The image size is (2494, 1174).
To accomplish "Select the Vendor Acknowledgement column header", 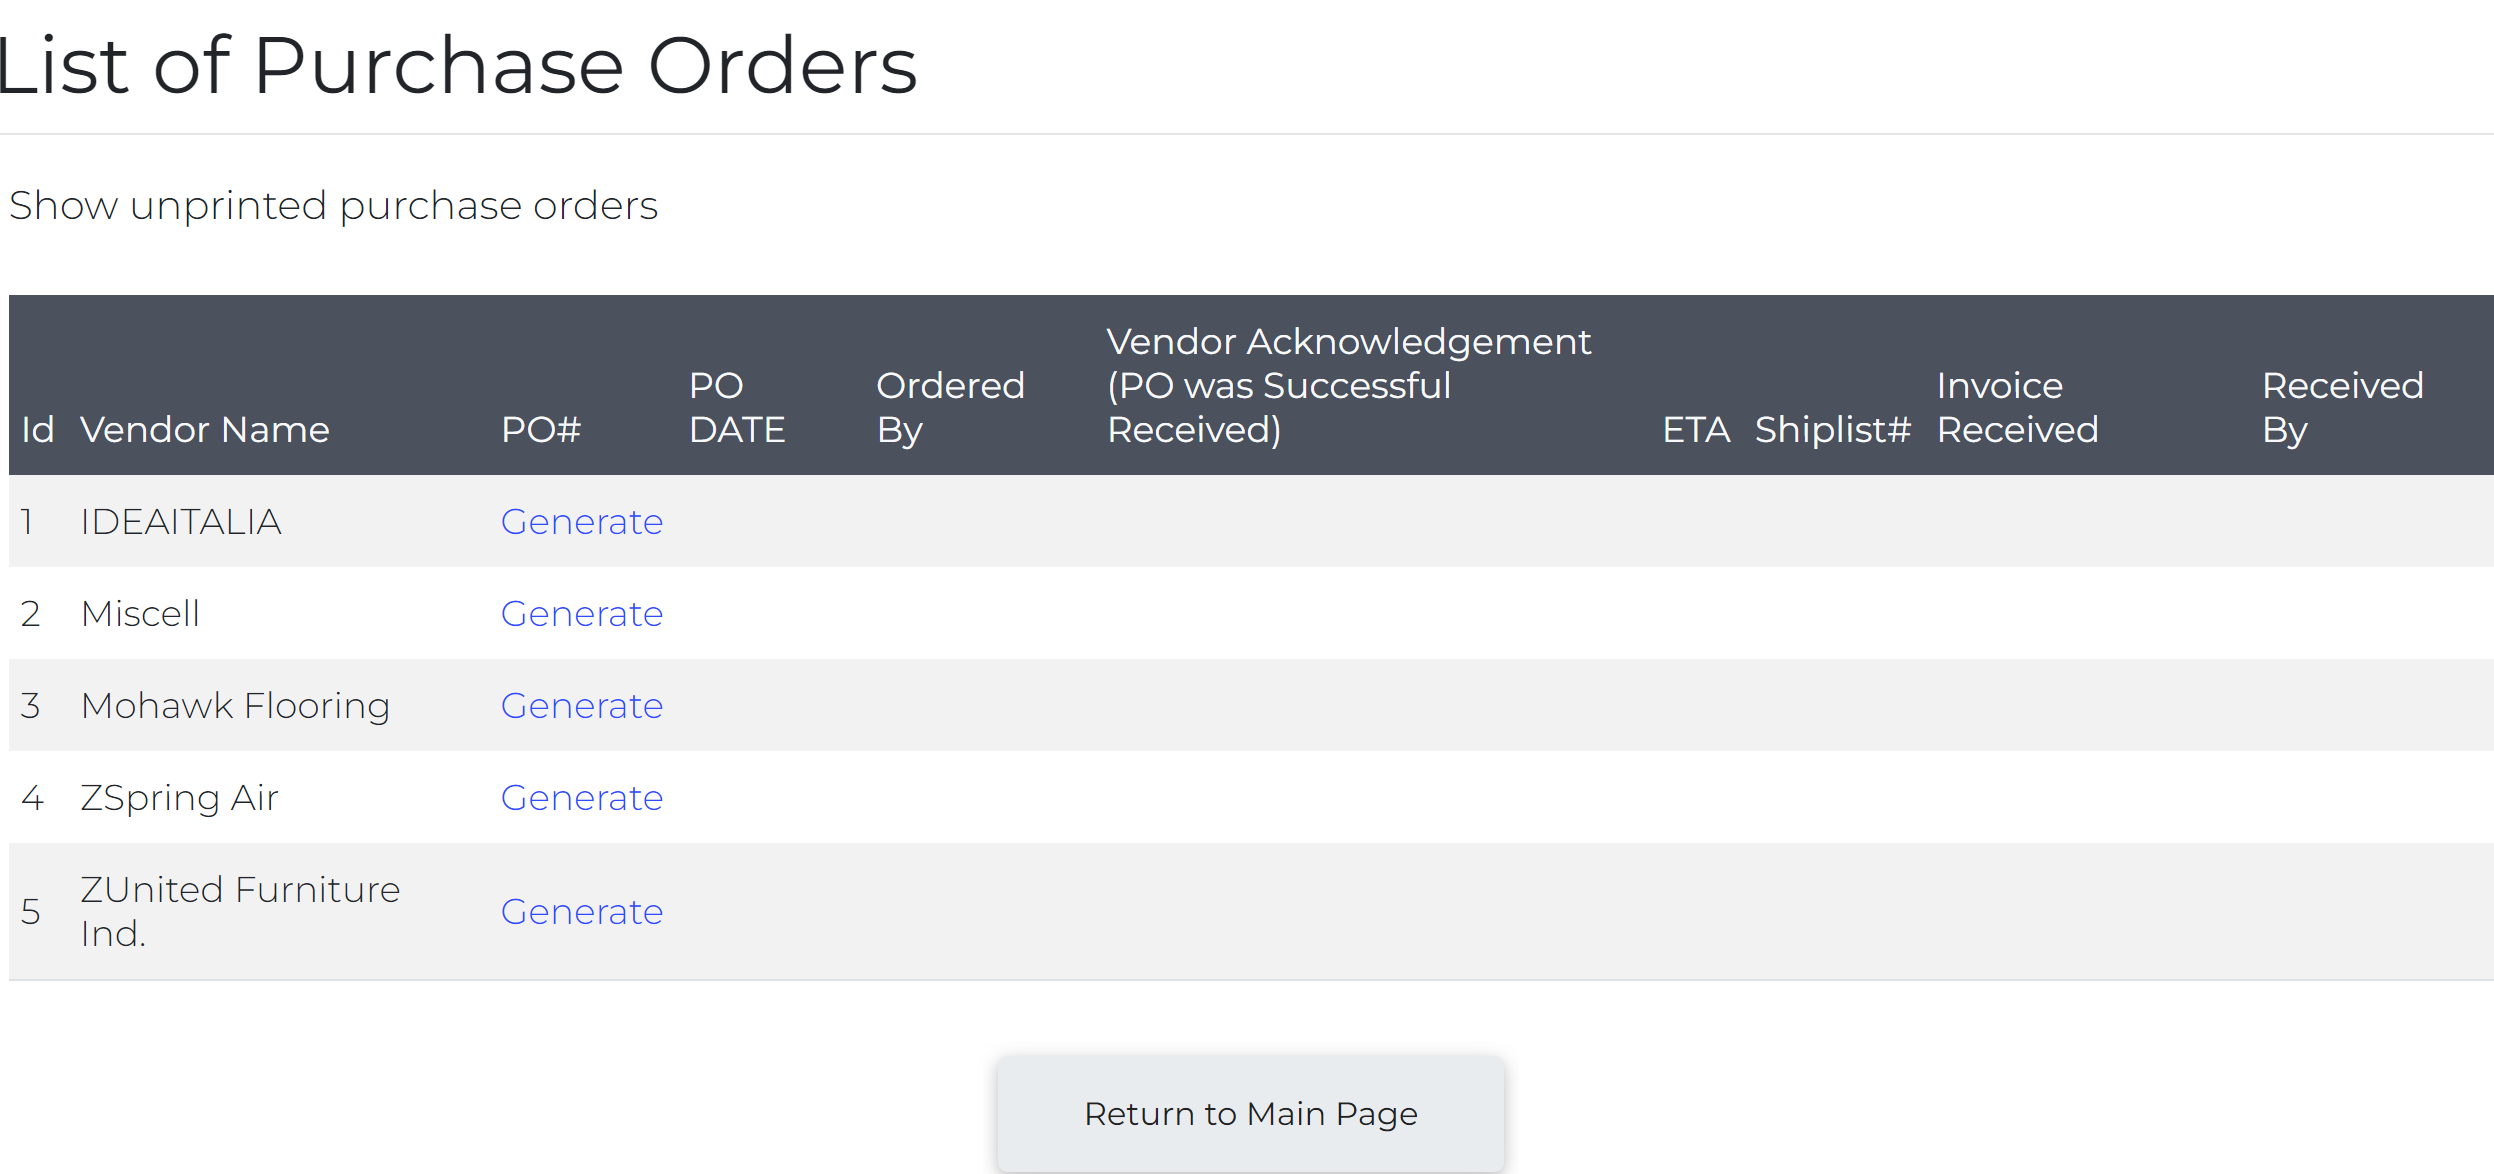I will (x=1348, y=386).
